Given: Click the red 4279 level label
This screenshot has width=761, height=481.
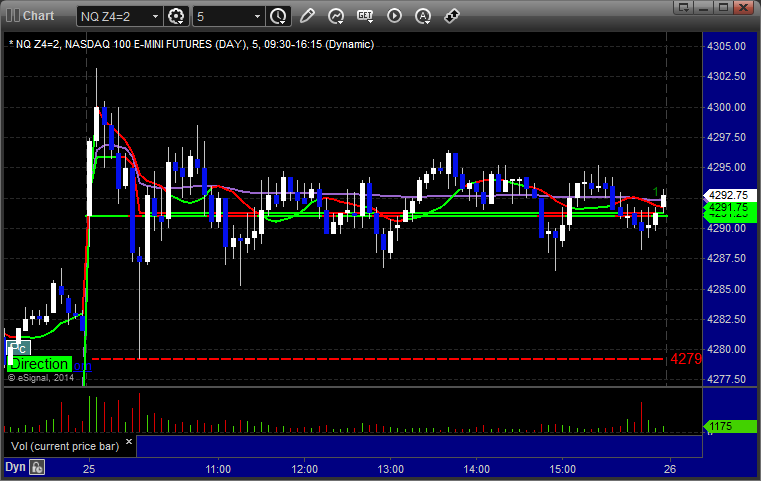Looking at the screenshot, I should 686,359.
